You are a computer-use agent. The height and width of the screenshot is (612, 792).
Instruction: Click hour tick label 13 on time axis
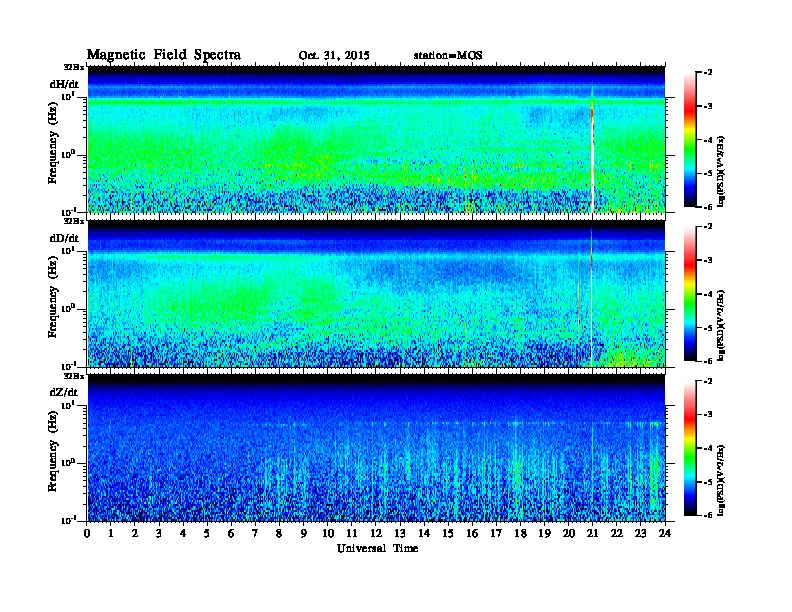[400, 533]
